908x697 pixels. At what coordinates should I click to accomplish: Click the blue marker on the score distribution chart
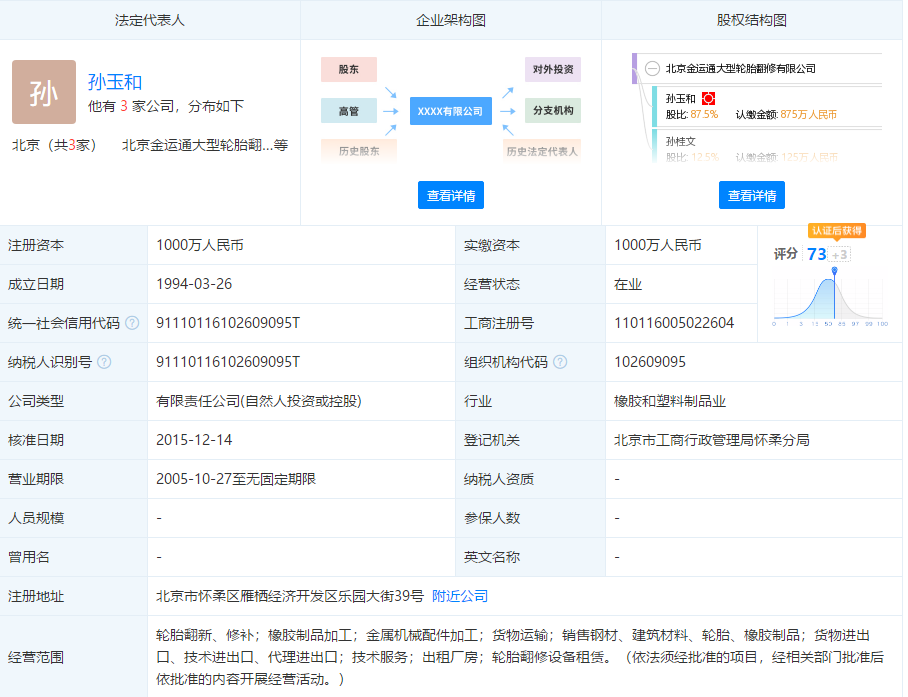834,270
